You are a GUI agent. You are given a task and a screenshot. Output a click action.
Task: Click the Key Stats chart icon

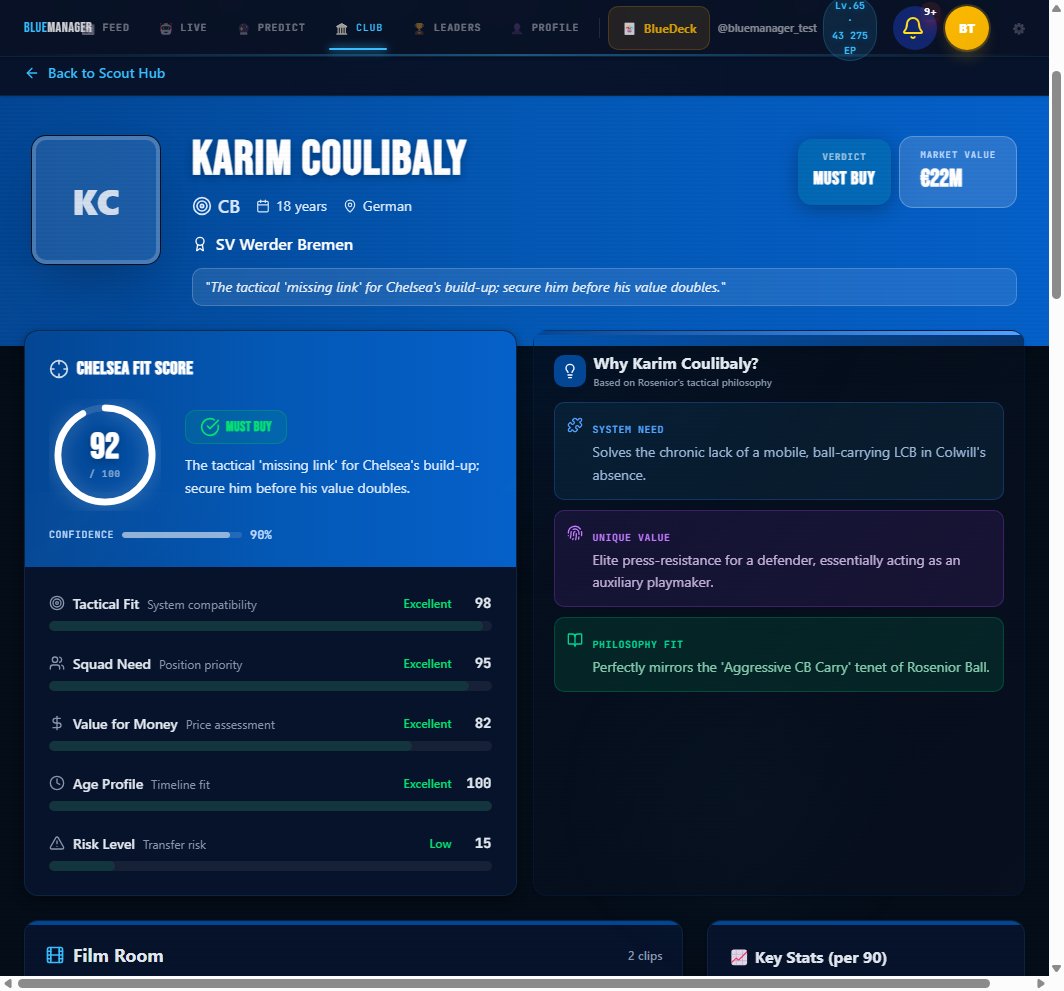click(x=739, y=957)
